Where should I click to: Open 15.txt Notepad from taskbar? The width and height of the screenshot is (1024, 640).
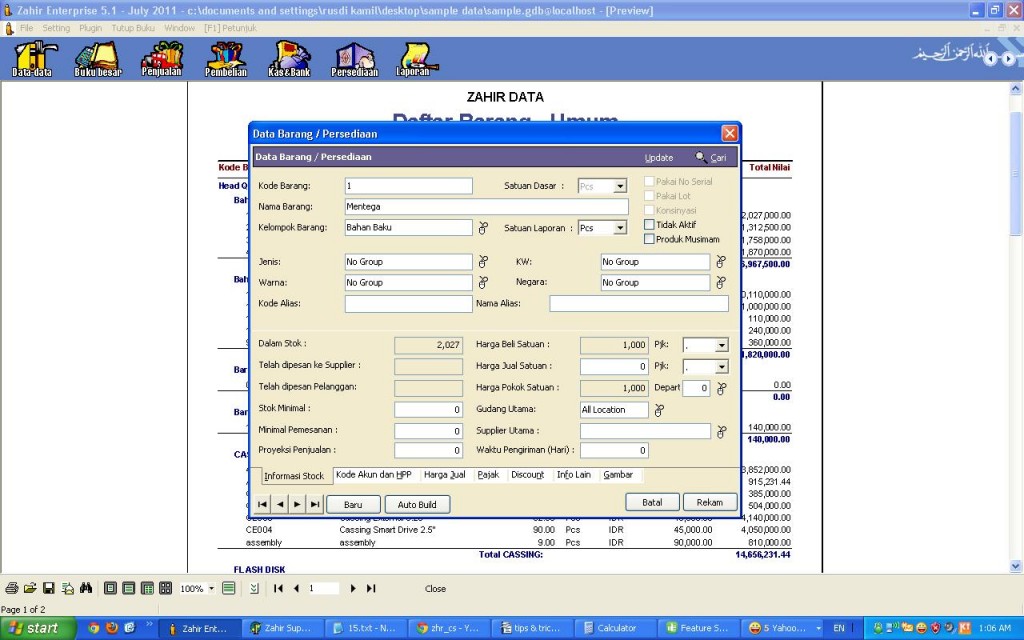(364, 628)
